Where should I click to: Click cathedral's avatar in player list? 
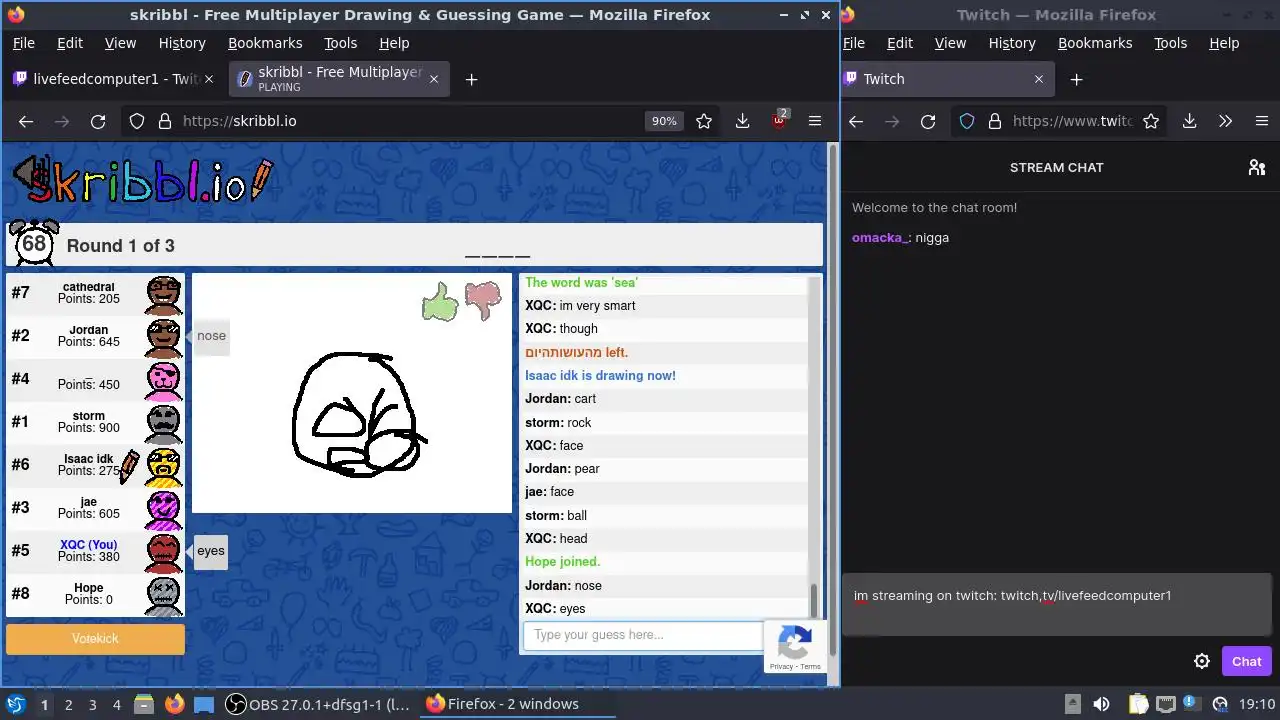(x=164, y=295)
